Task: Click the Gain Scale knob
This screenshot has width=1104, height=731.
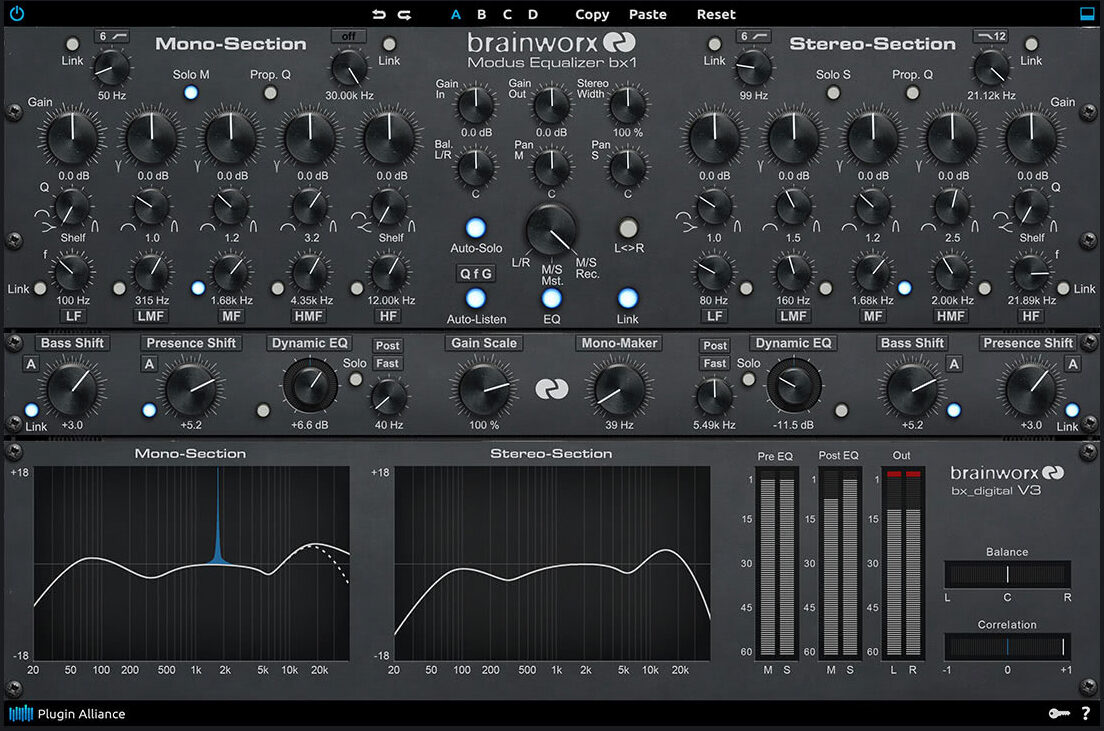Action: [484, 389]
